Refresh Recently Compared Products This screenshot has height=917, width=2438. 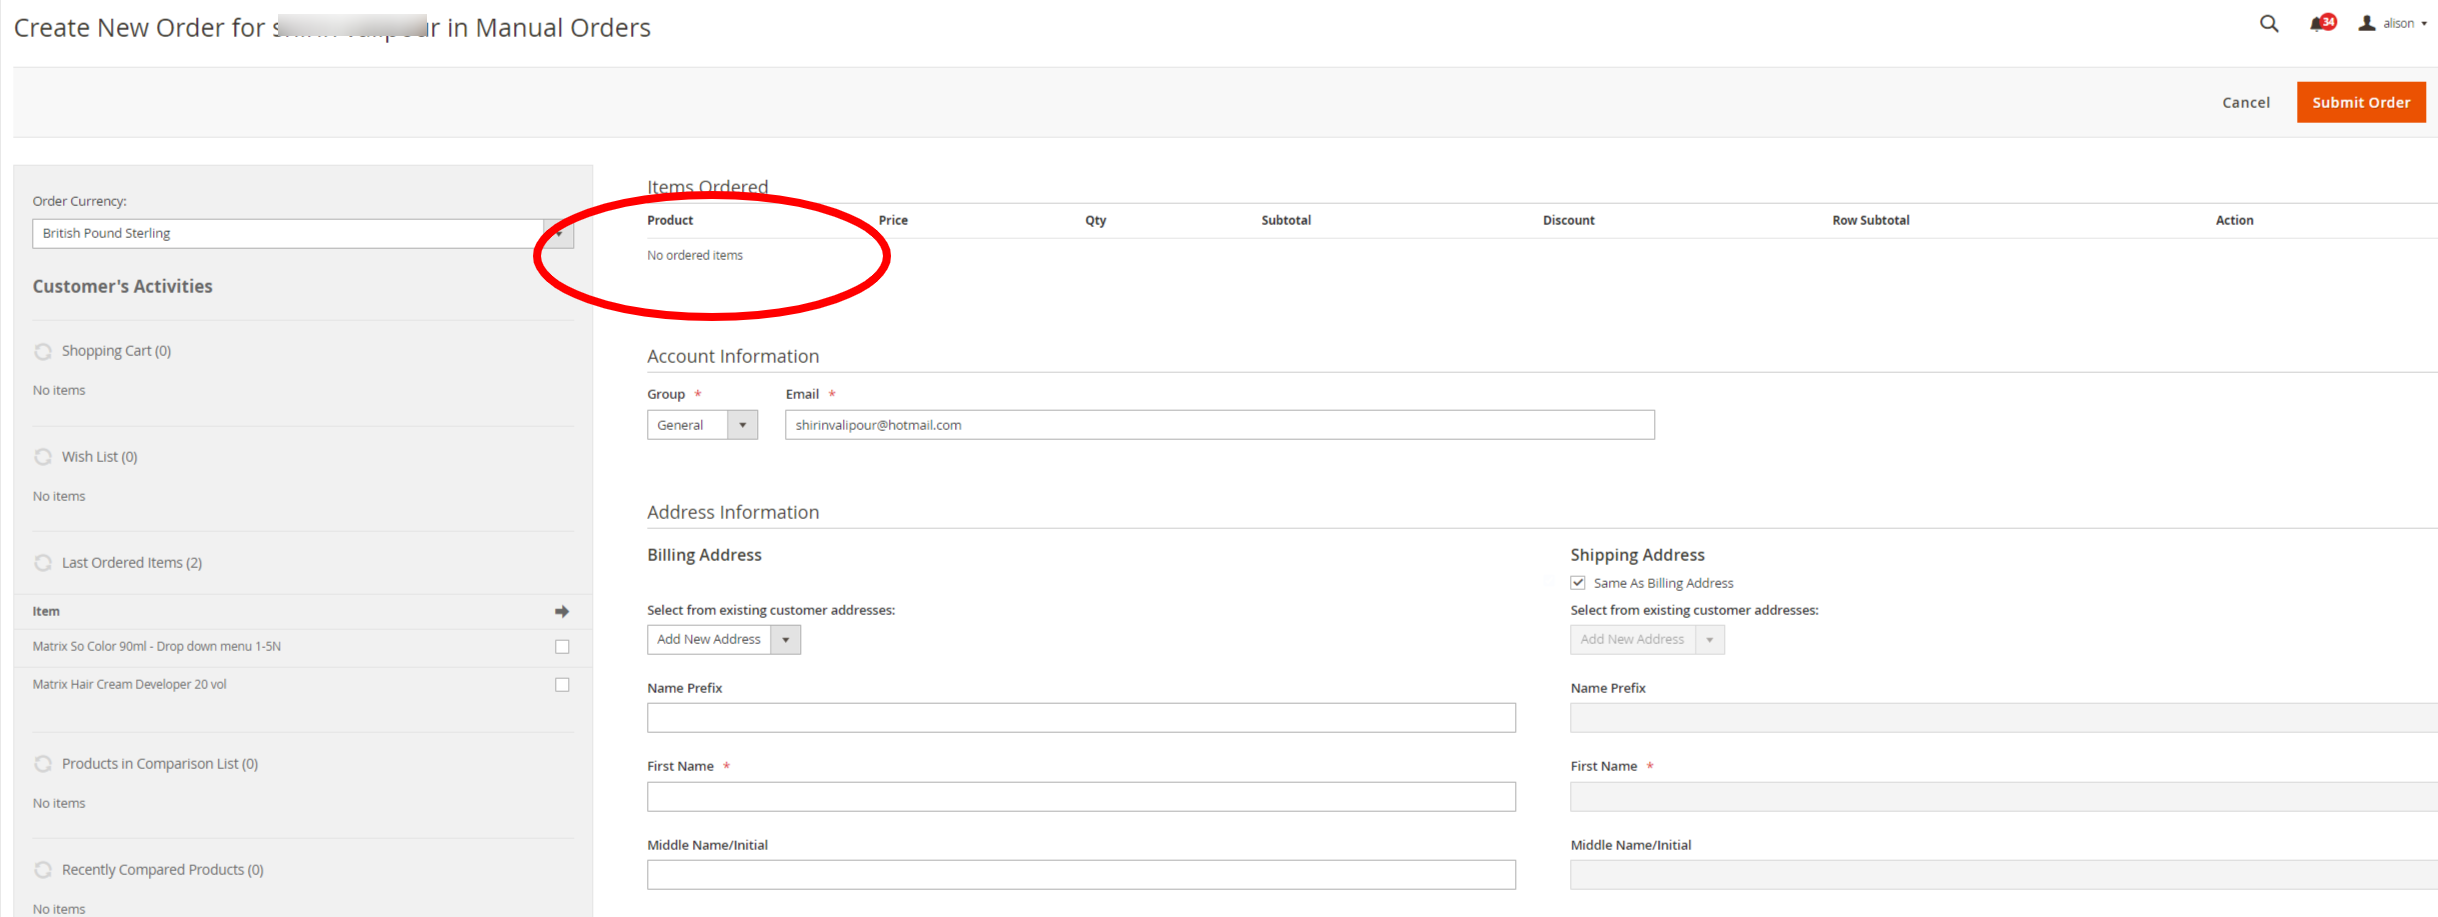tap(43, 869)
